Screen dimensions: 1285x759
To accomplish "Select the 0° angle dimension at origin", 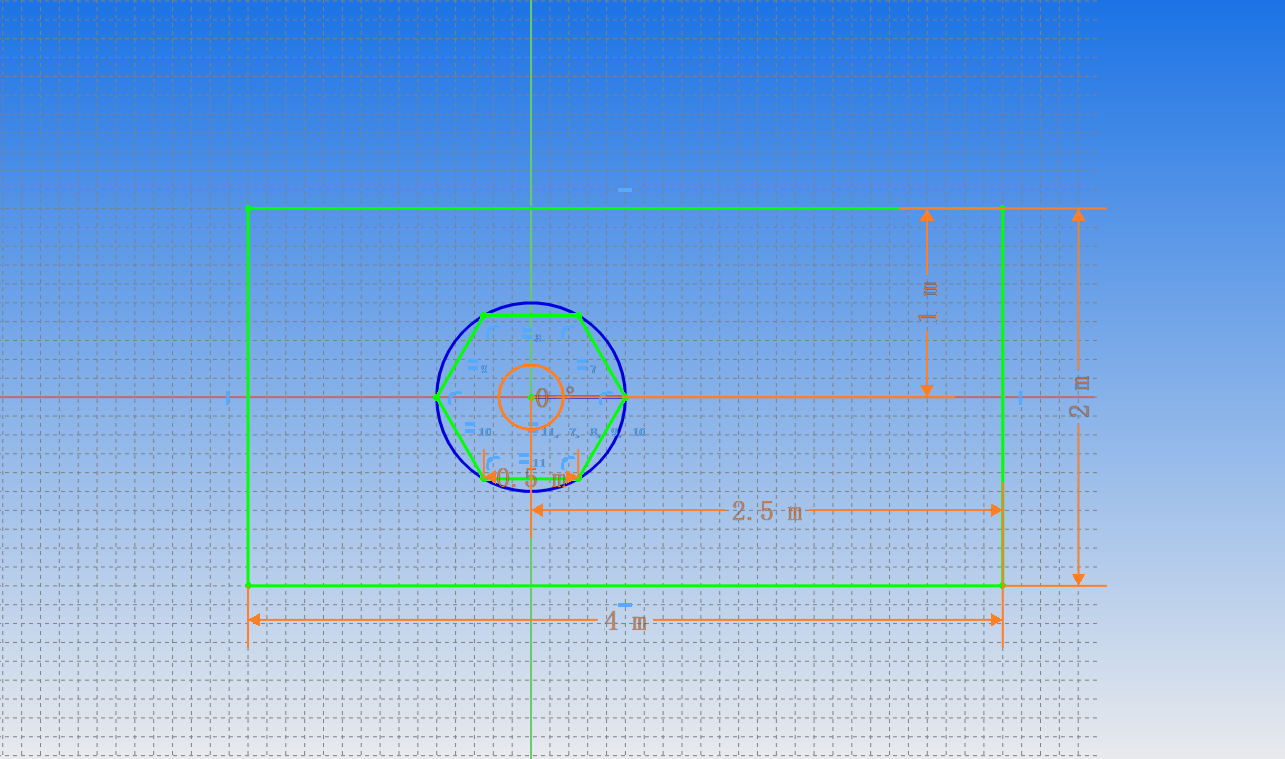I will coord(554,397).
